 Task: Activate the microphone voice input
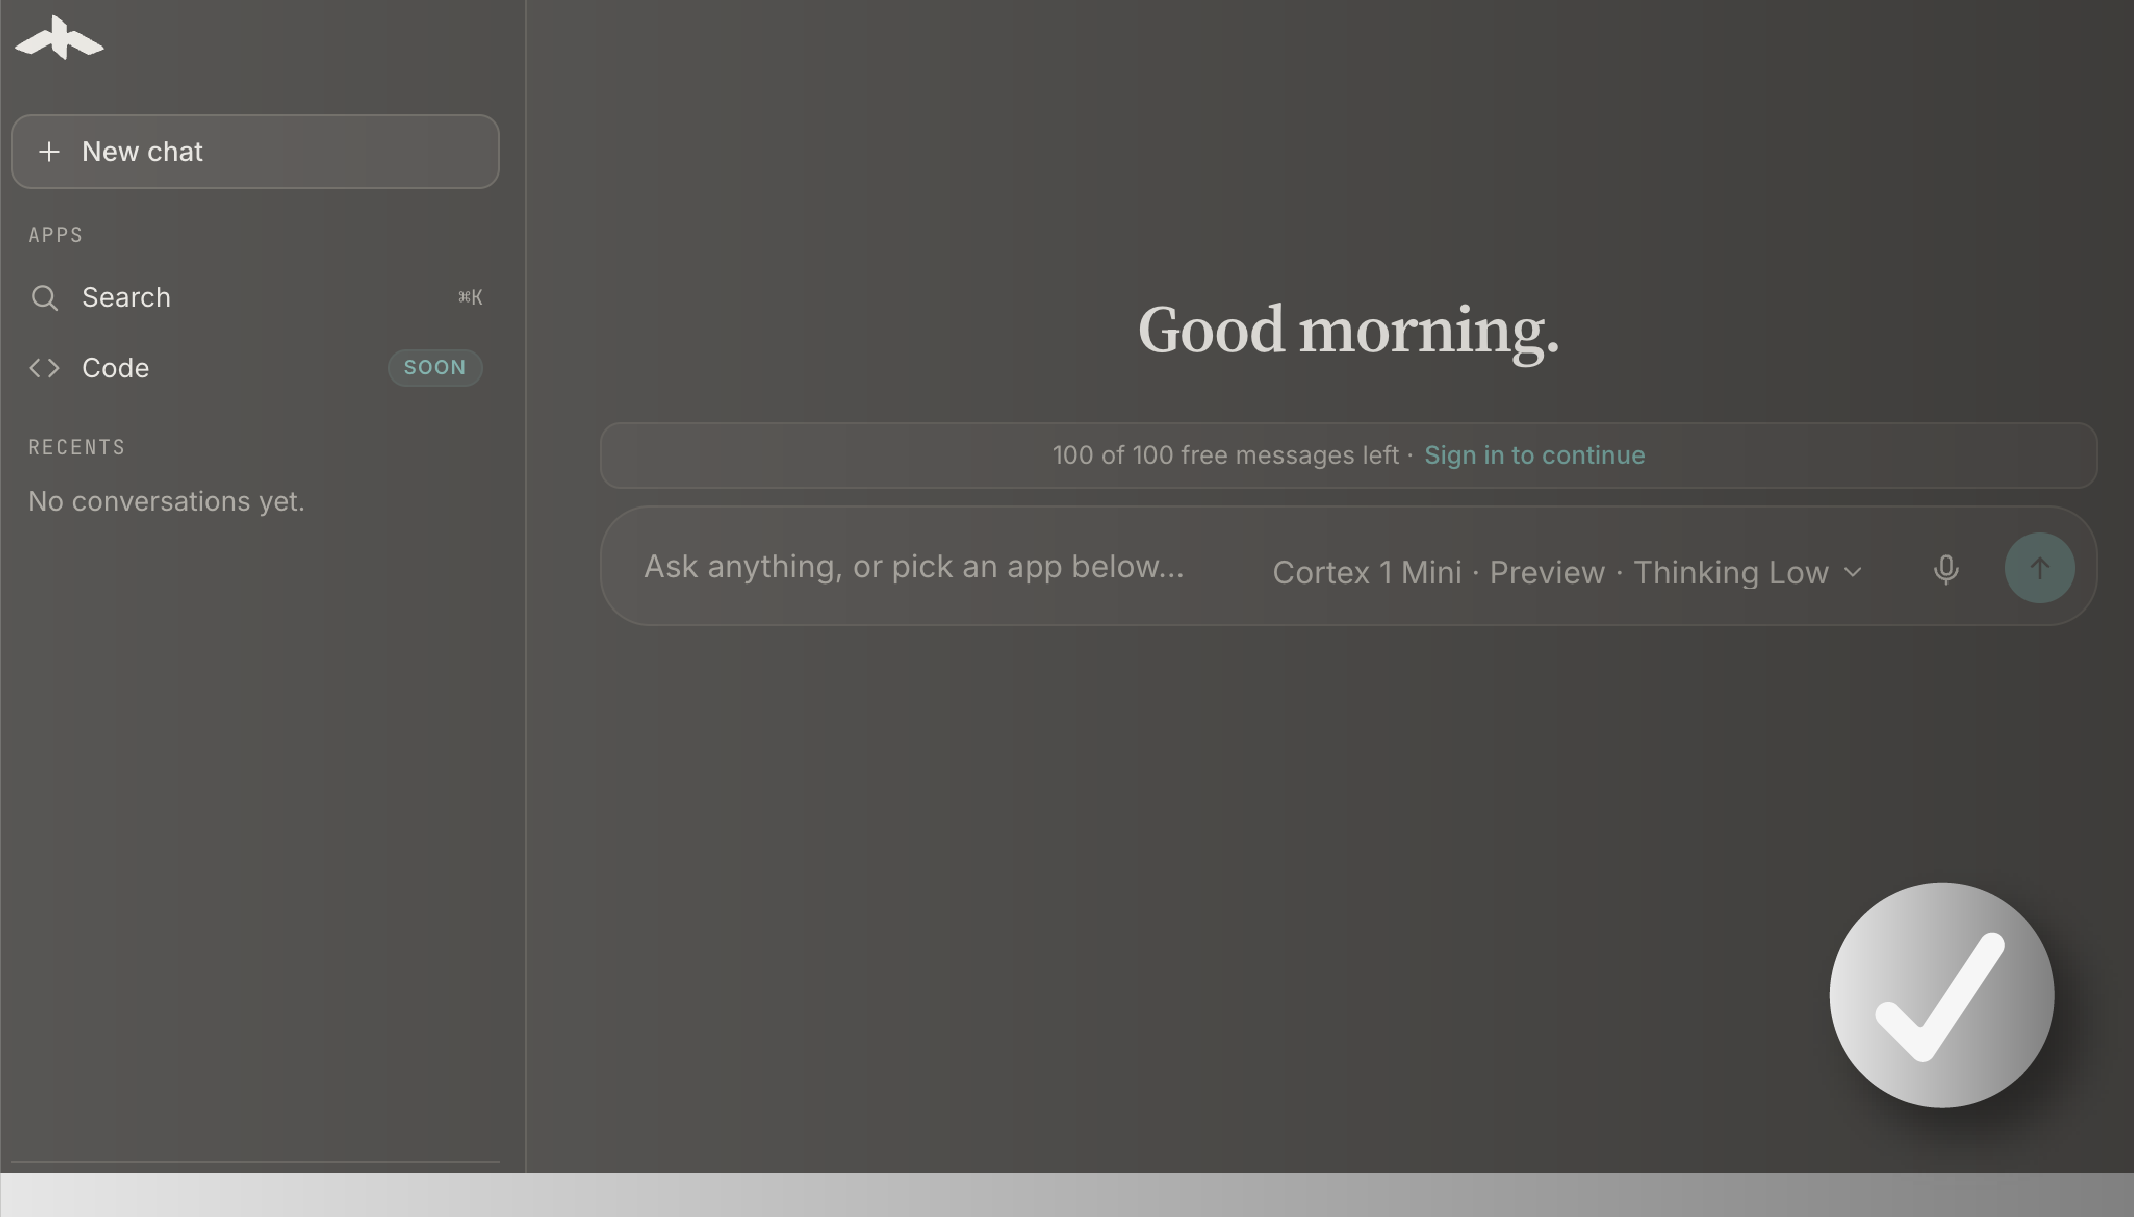tap(1945, 569)
